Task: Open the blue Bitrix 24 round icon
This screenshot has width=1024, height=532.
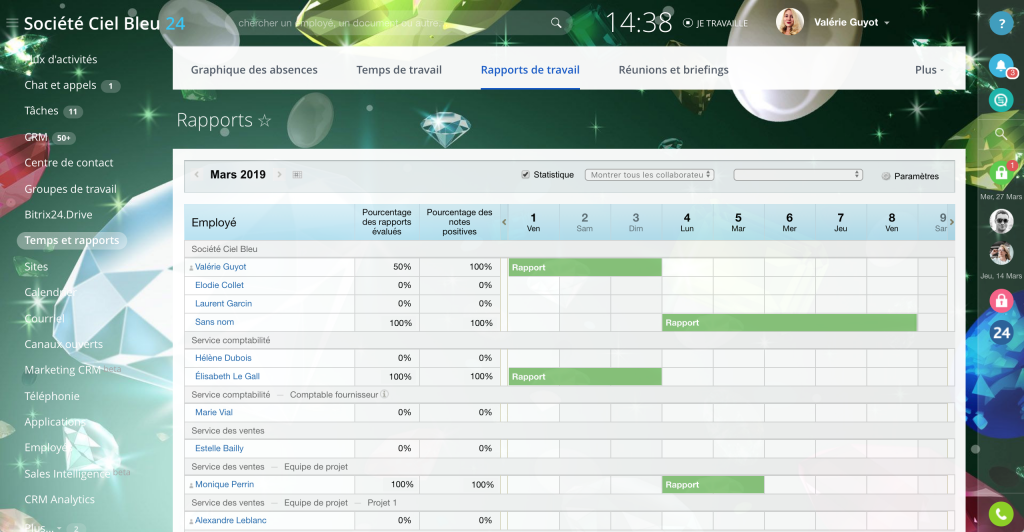Action: [x=1001, y=333]
